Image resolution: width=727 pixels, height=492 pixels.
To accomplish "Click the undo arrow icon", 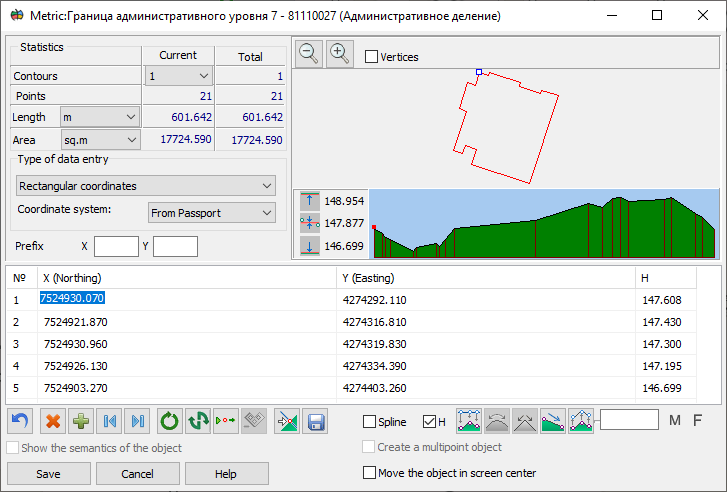I will coord(20,421).
